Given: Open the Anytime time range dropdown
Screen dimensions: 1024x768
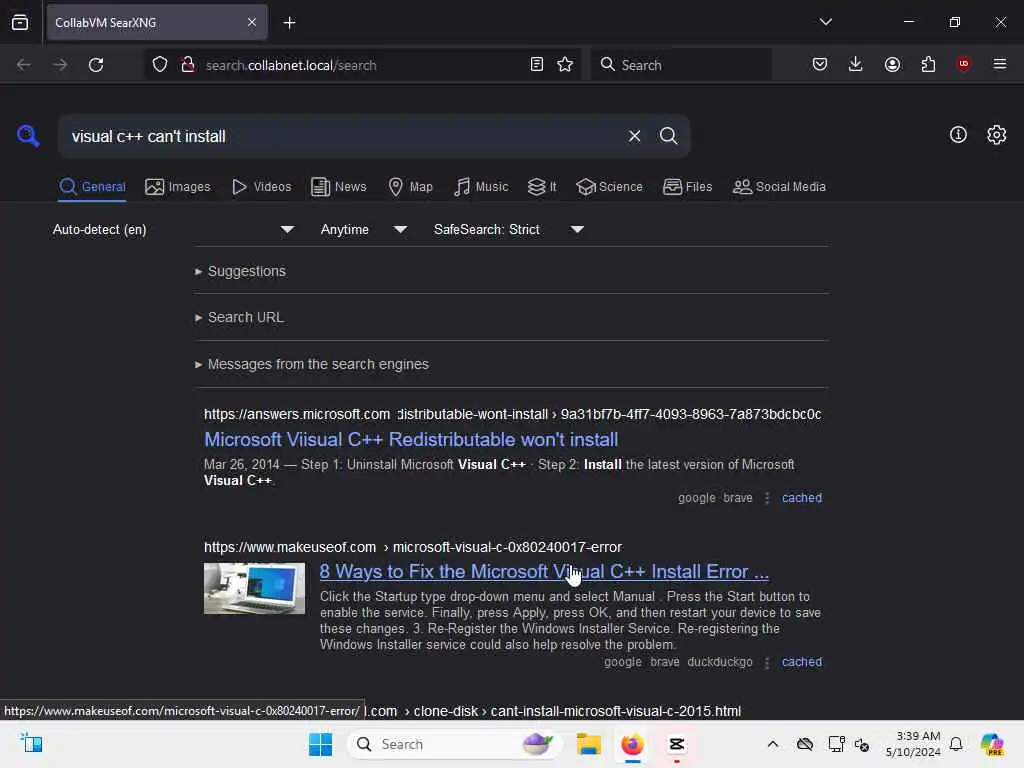Looking at the screenshot, I should (364, 229).
